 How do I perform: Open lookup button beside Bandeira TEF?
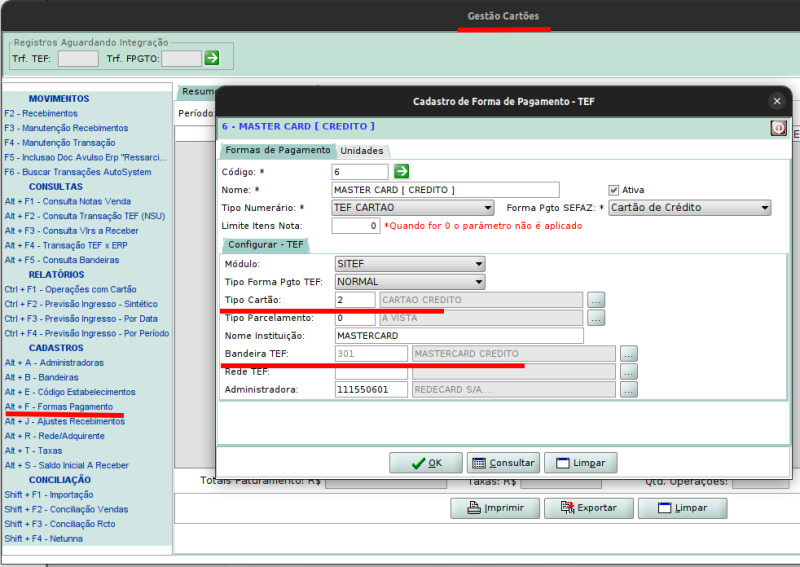[x=628, y=354]
